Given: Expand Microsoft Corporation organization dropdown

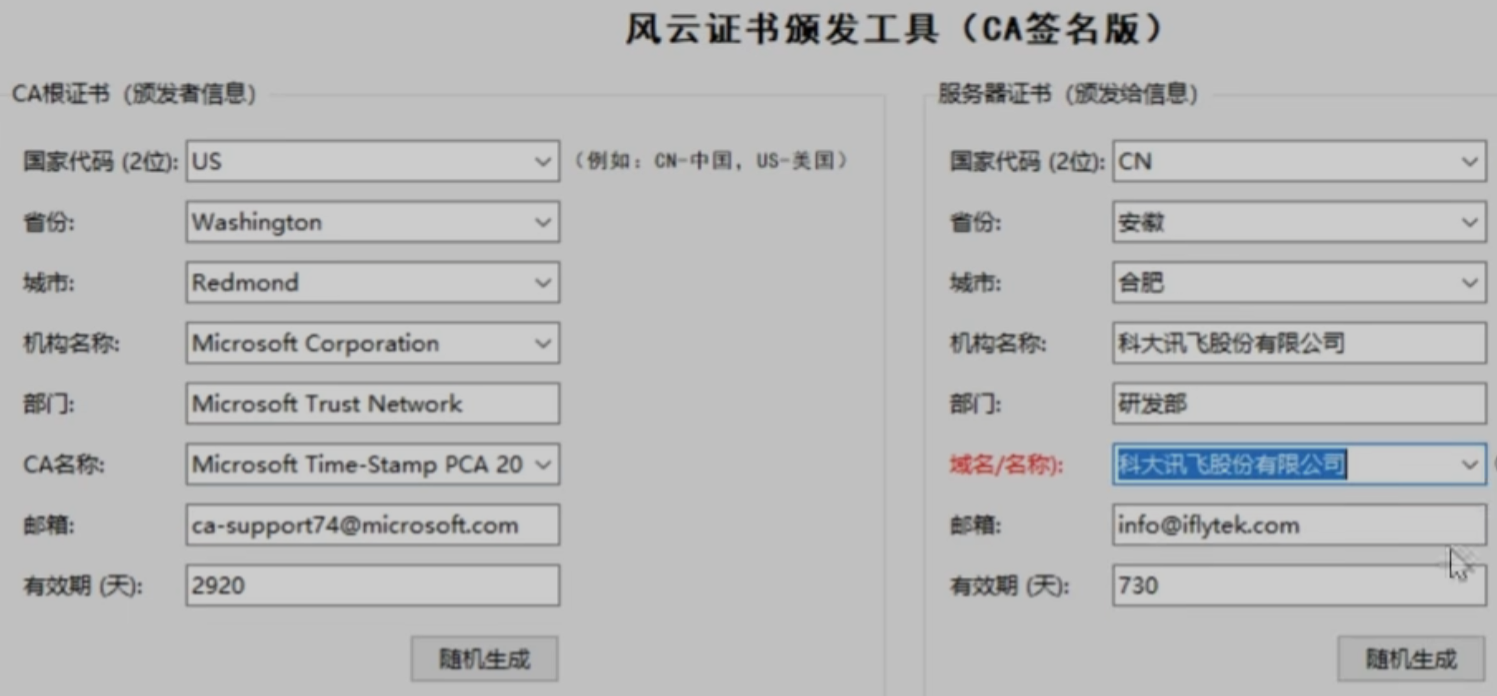Looking at the screenshot, I should coord(542,344).
